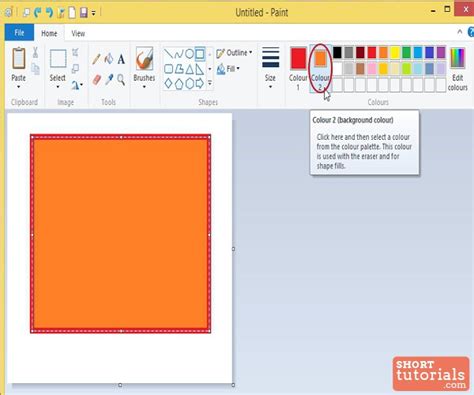
Task: Click the Edit colours button
Action: click(458, 69)
